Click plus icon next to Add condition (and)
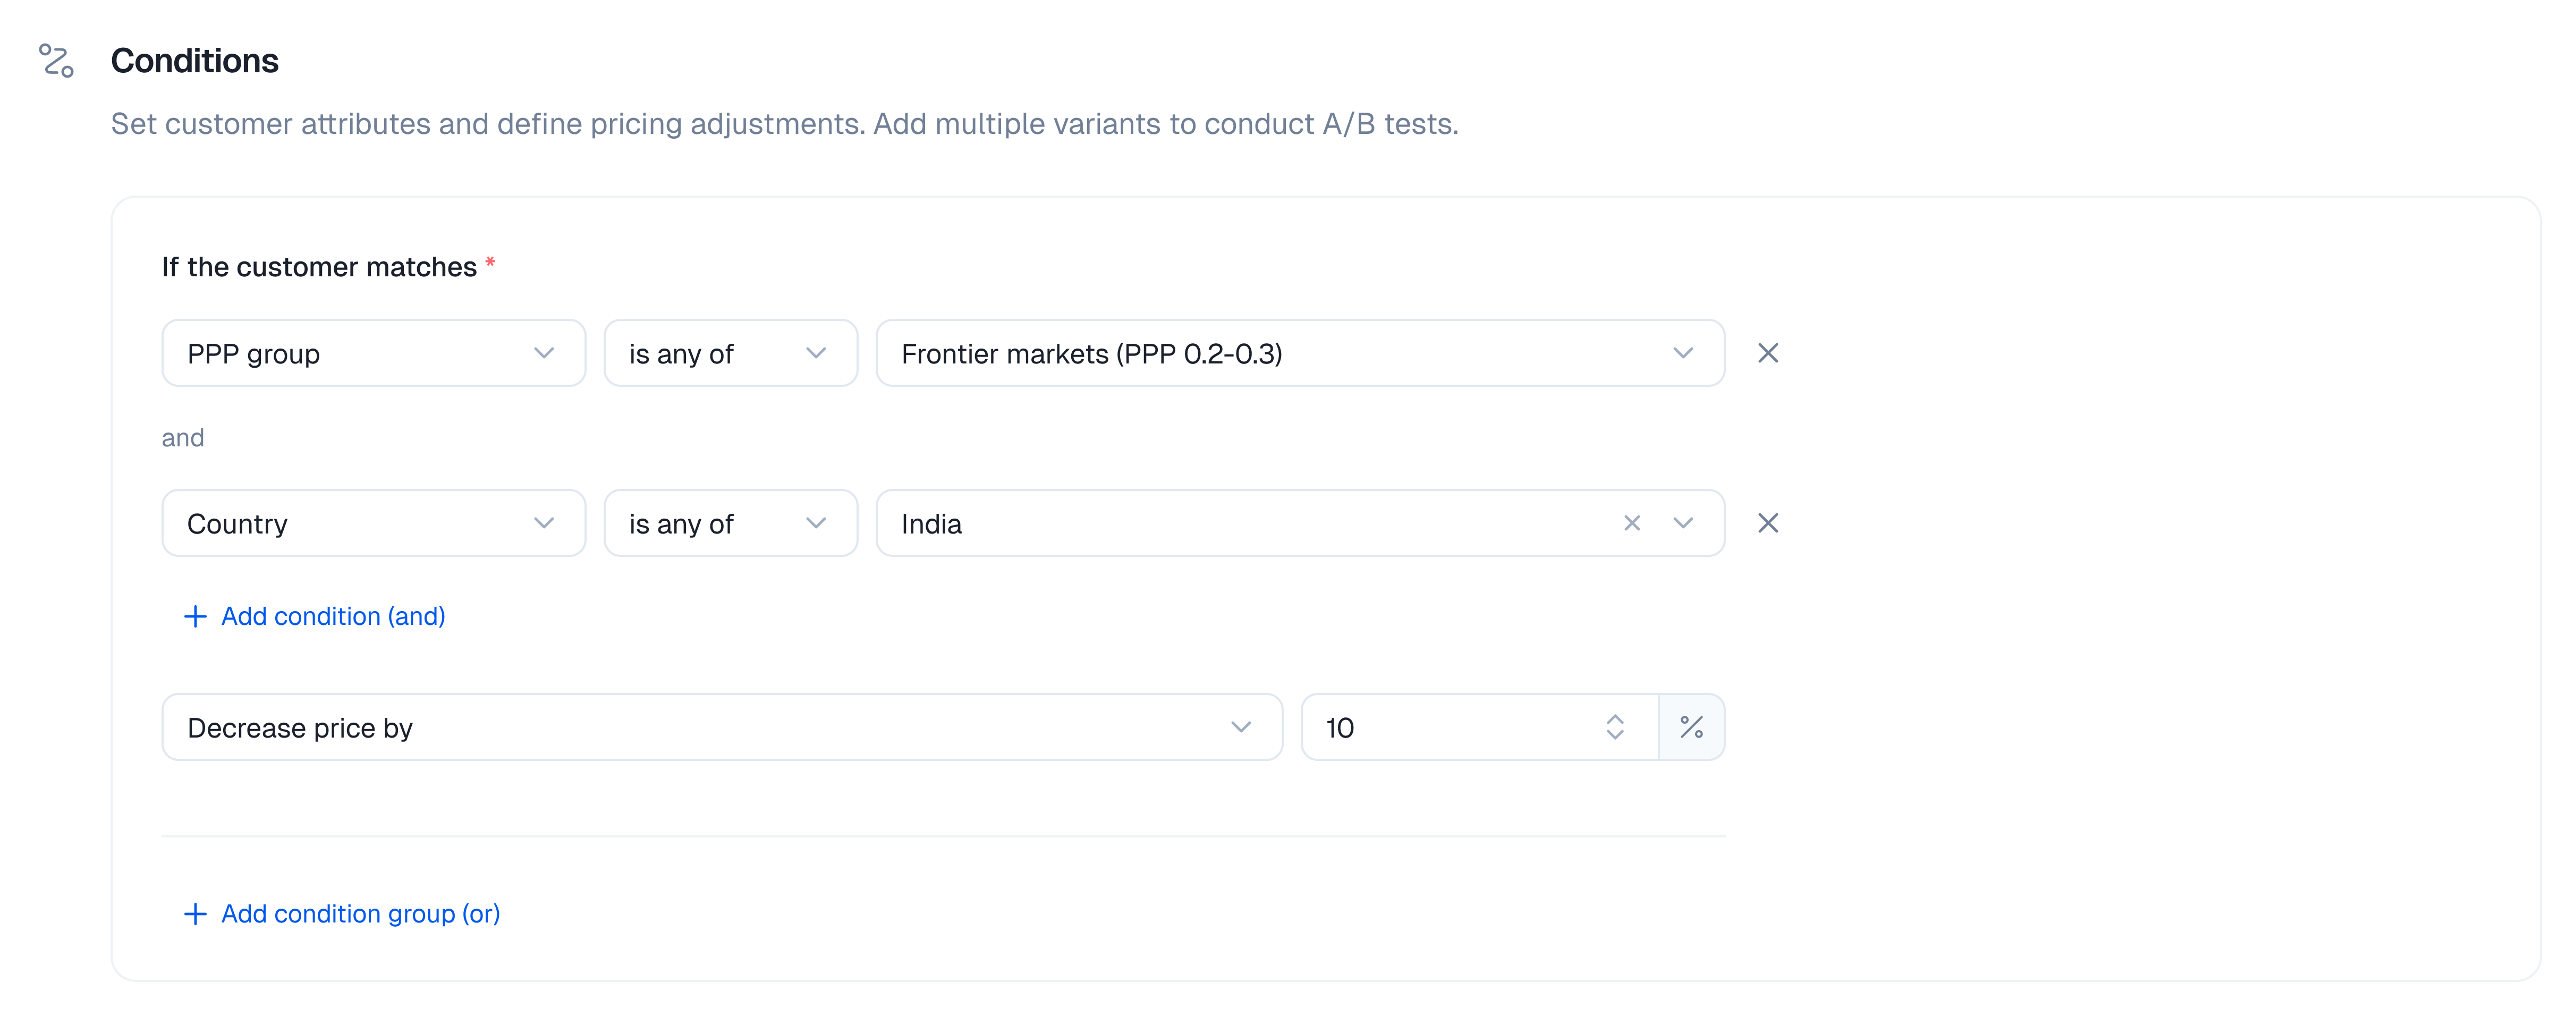This screenshot has height=1016, width=2576. (x=195, y=616)
